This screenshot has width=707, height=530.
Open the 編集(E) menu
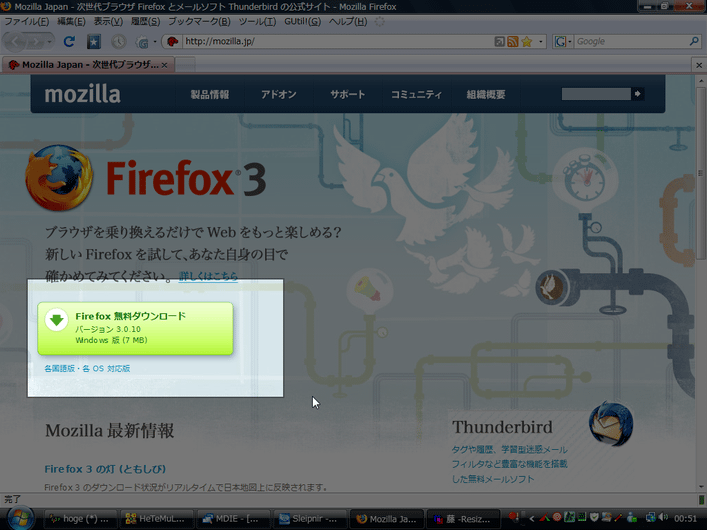point(71,21)
